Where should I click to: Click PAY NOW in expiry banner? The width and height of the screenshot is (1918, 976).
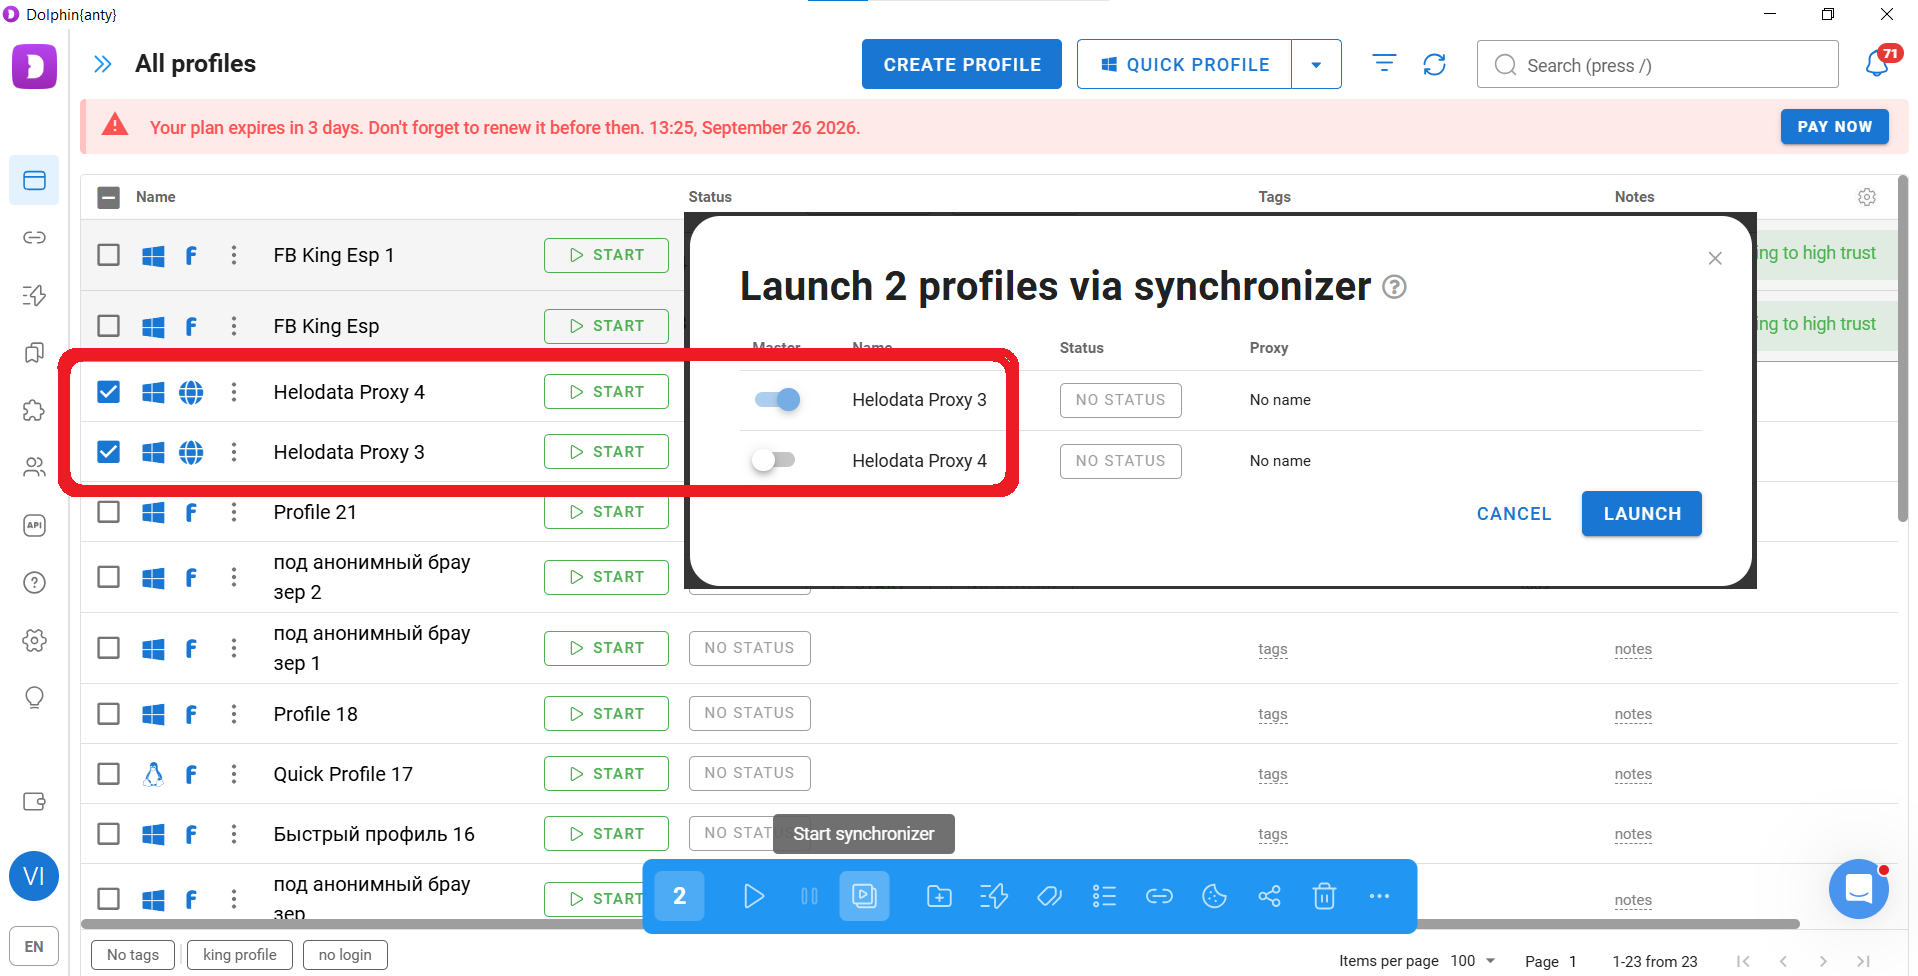pos(1834,127)
